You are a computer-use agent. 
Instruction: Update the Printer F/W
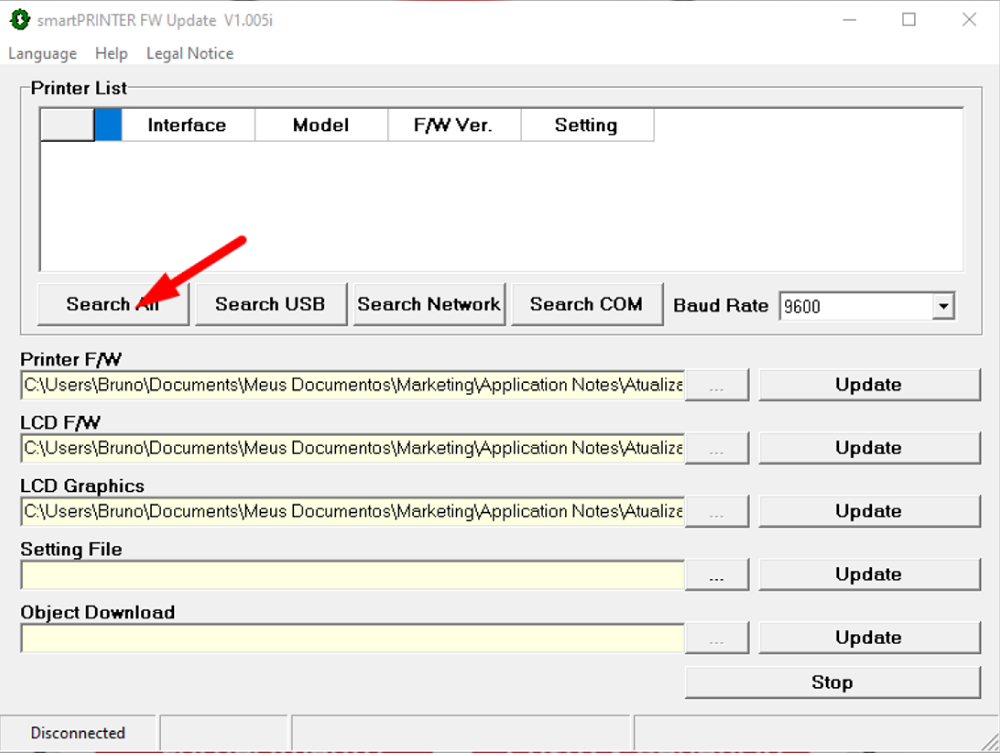coord(868,385)
